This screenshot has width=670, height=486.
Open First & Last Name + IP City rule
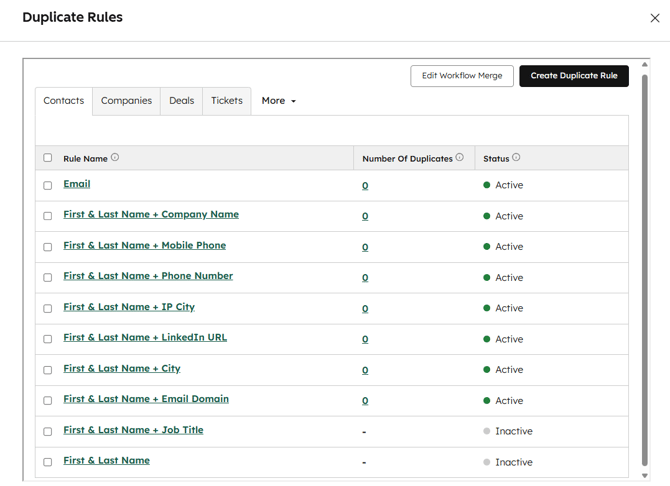[x=129, y=307]
